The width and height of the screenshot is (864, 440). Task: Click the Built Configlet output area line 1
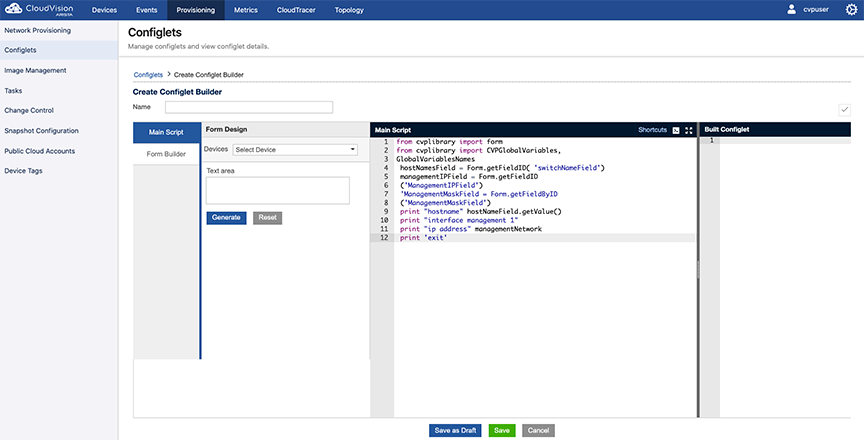pyautogui.click(x=785, y=141)
